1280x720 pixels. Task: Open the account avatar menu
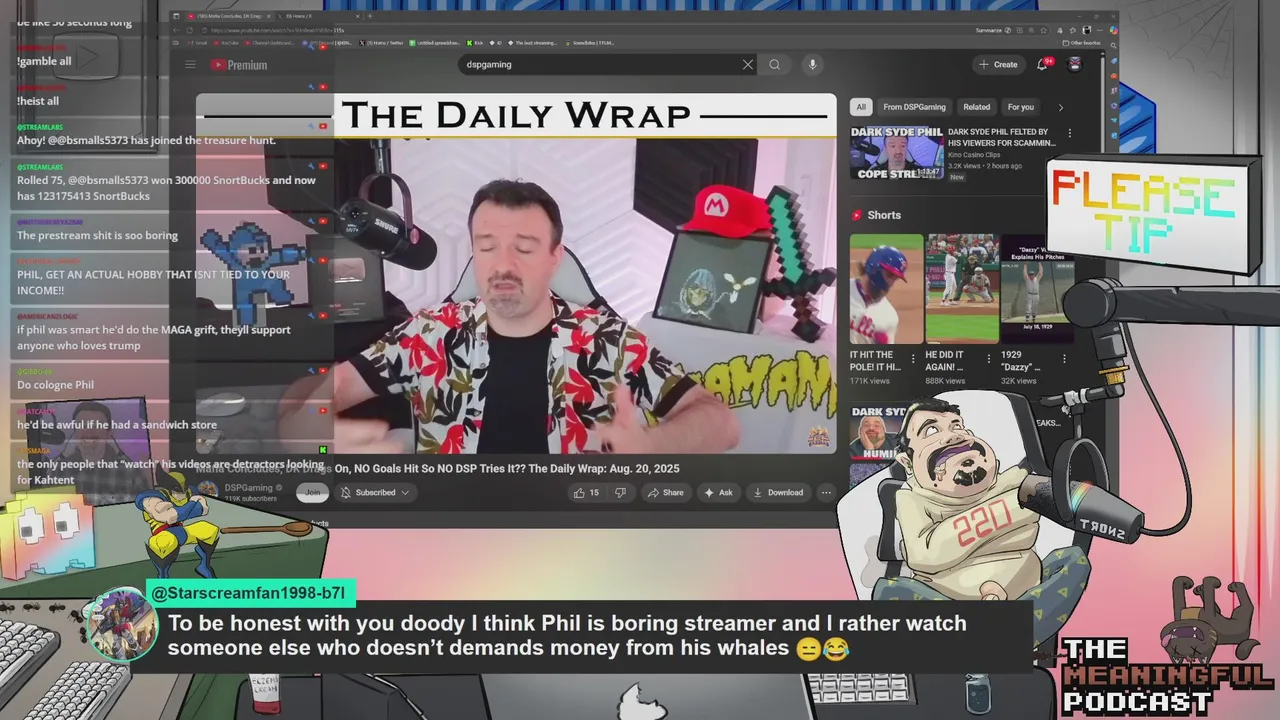point(1075,64)
